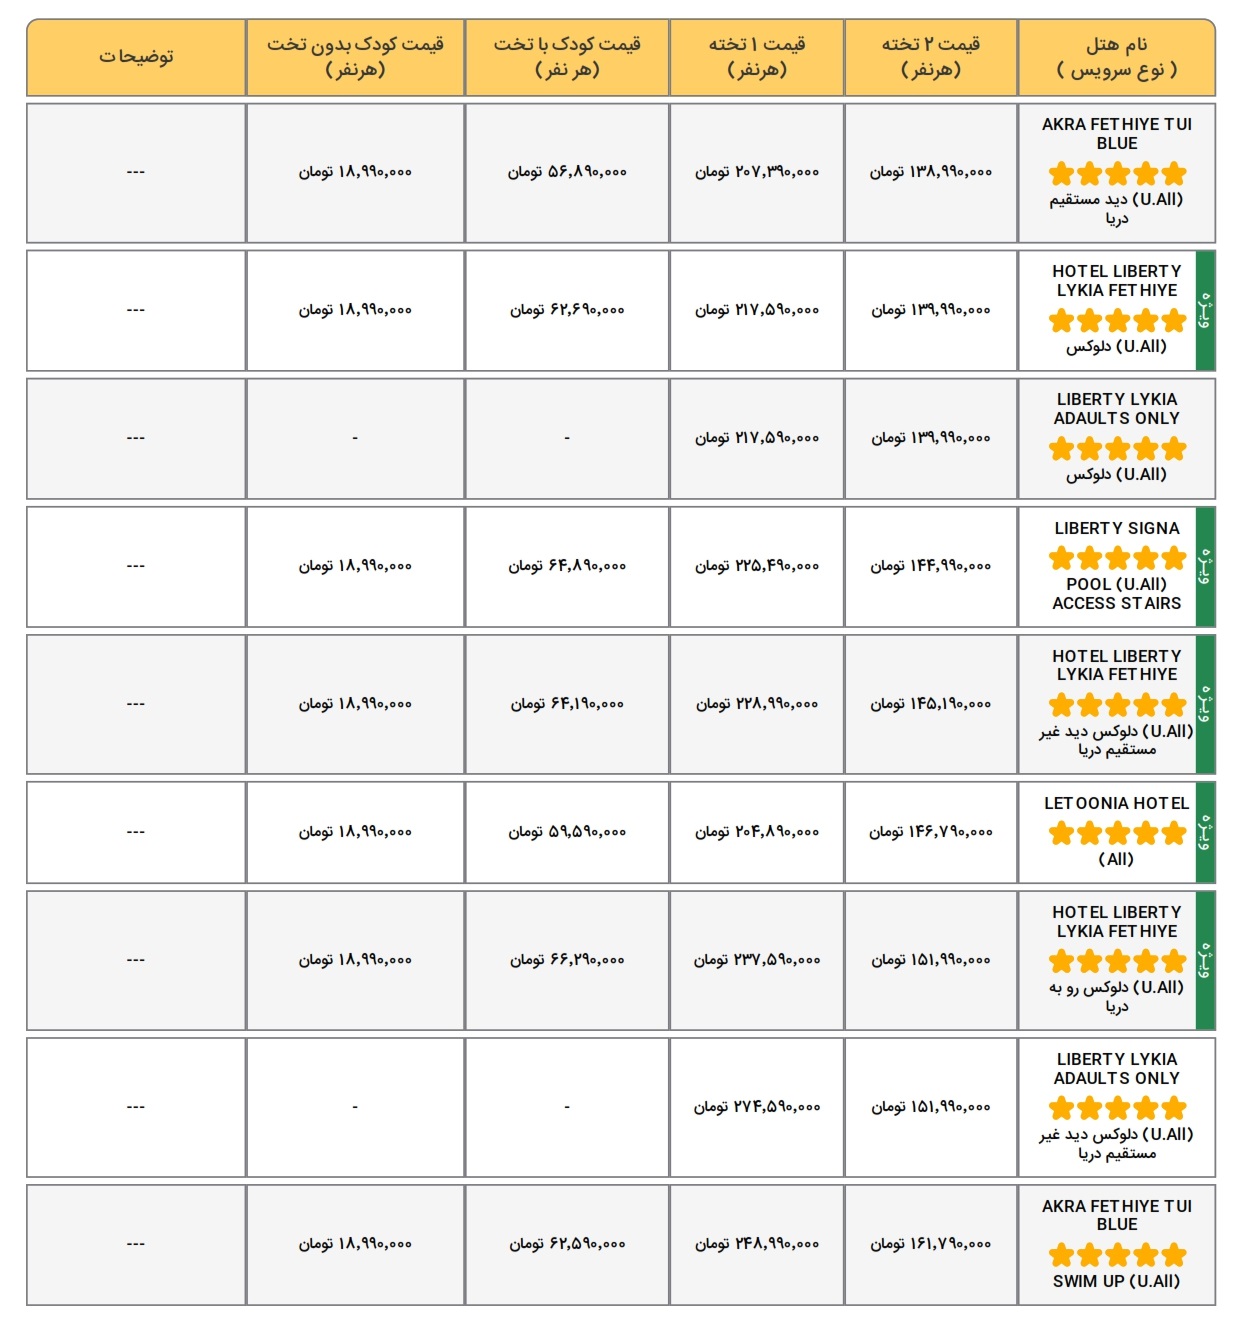Click the star rating under SWIM UP row's AKRA FETHIYE
This screenshot has width=1240, height=1332.
(x=1117, y=1255)
